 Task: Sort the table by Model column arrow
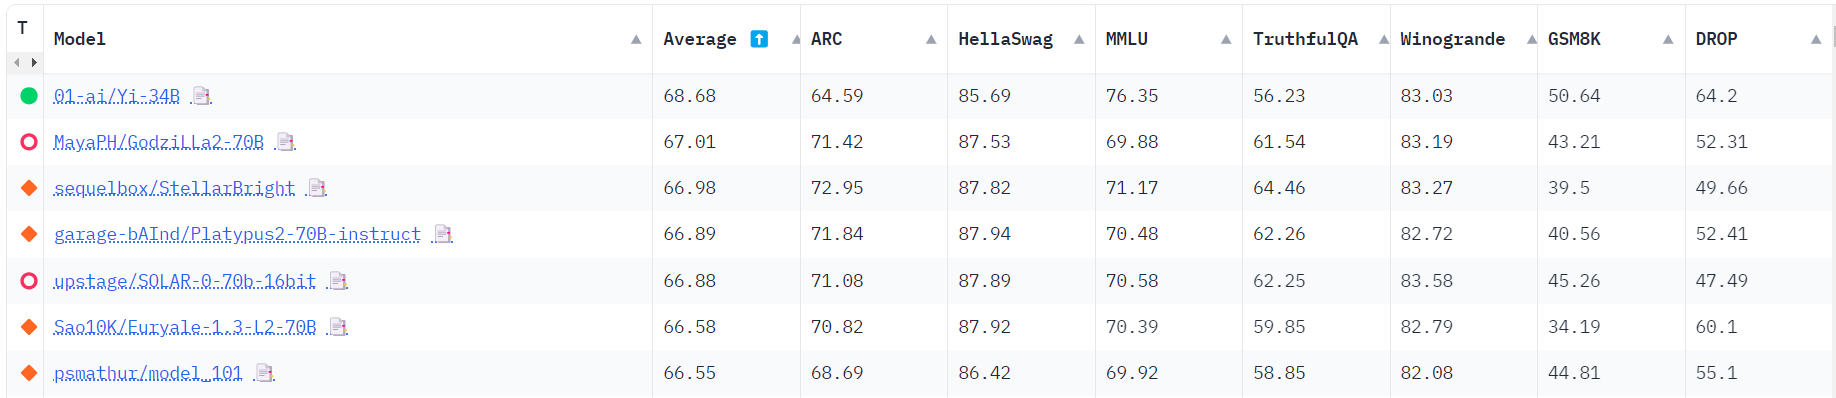[636, 40]
